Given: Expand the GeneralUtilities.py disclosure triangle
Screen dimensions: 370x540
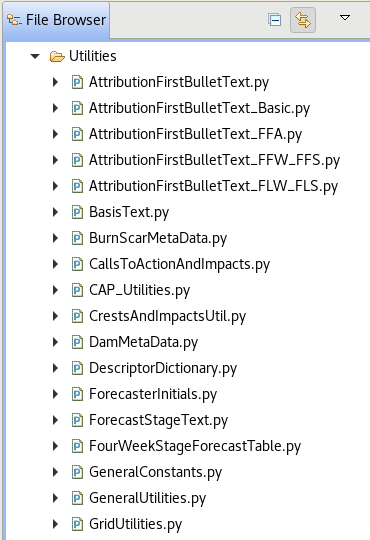Looking at the screenshot, I should 55,498.
